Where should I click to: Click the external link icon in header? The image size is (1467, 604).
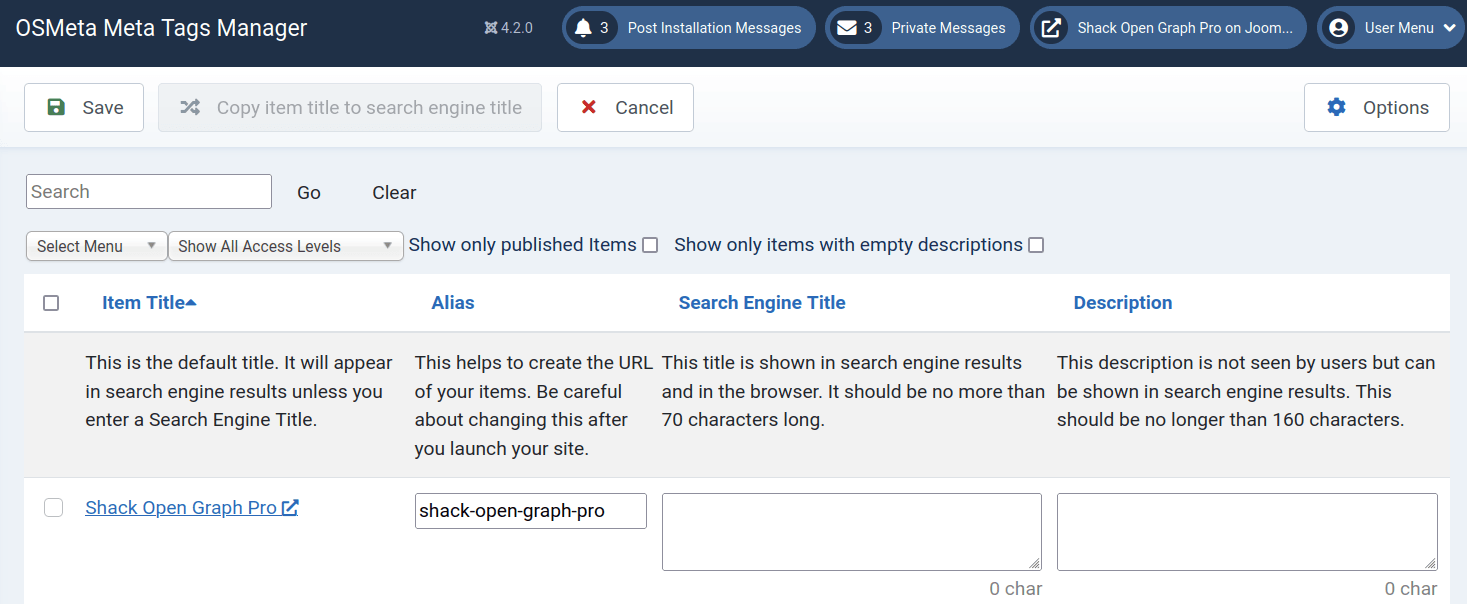tap(1051, 28)
